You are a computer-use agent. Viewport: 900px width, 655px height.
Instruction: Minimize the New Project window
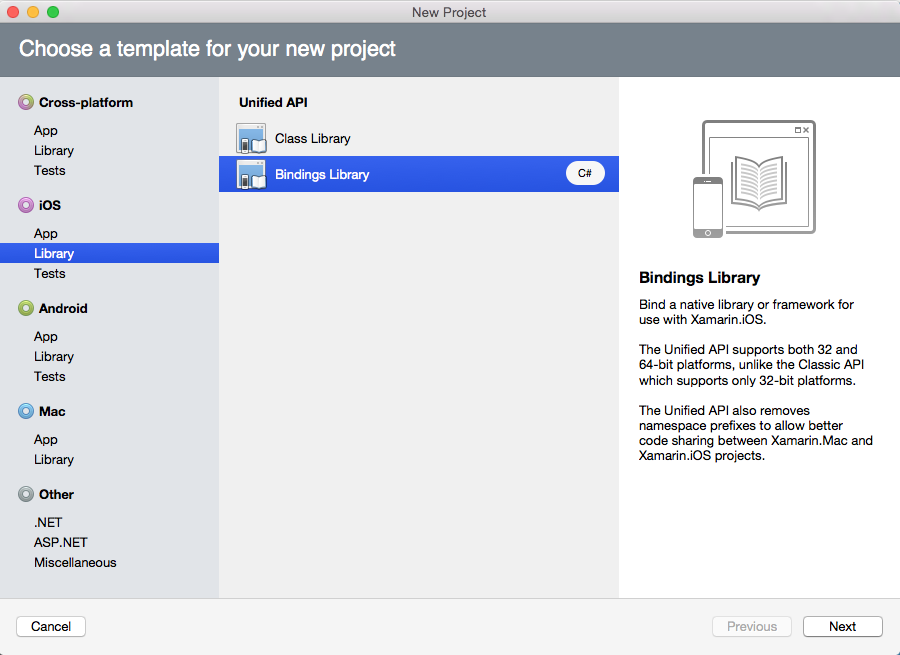click(x=33, y=12)
